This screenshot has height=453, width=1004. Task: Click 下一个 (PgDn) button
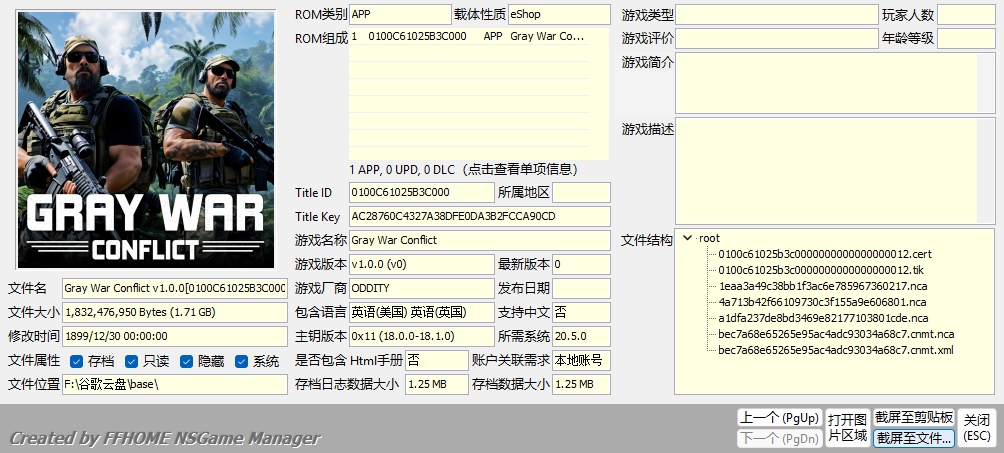[x=779, y=438]
